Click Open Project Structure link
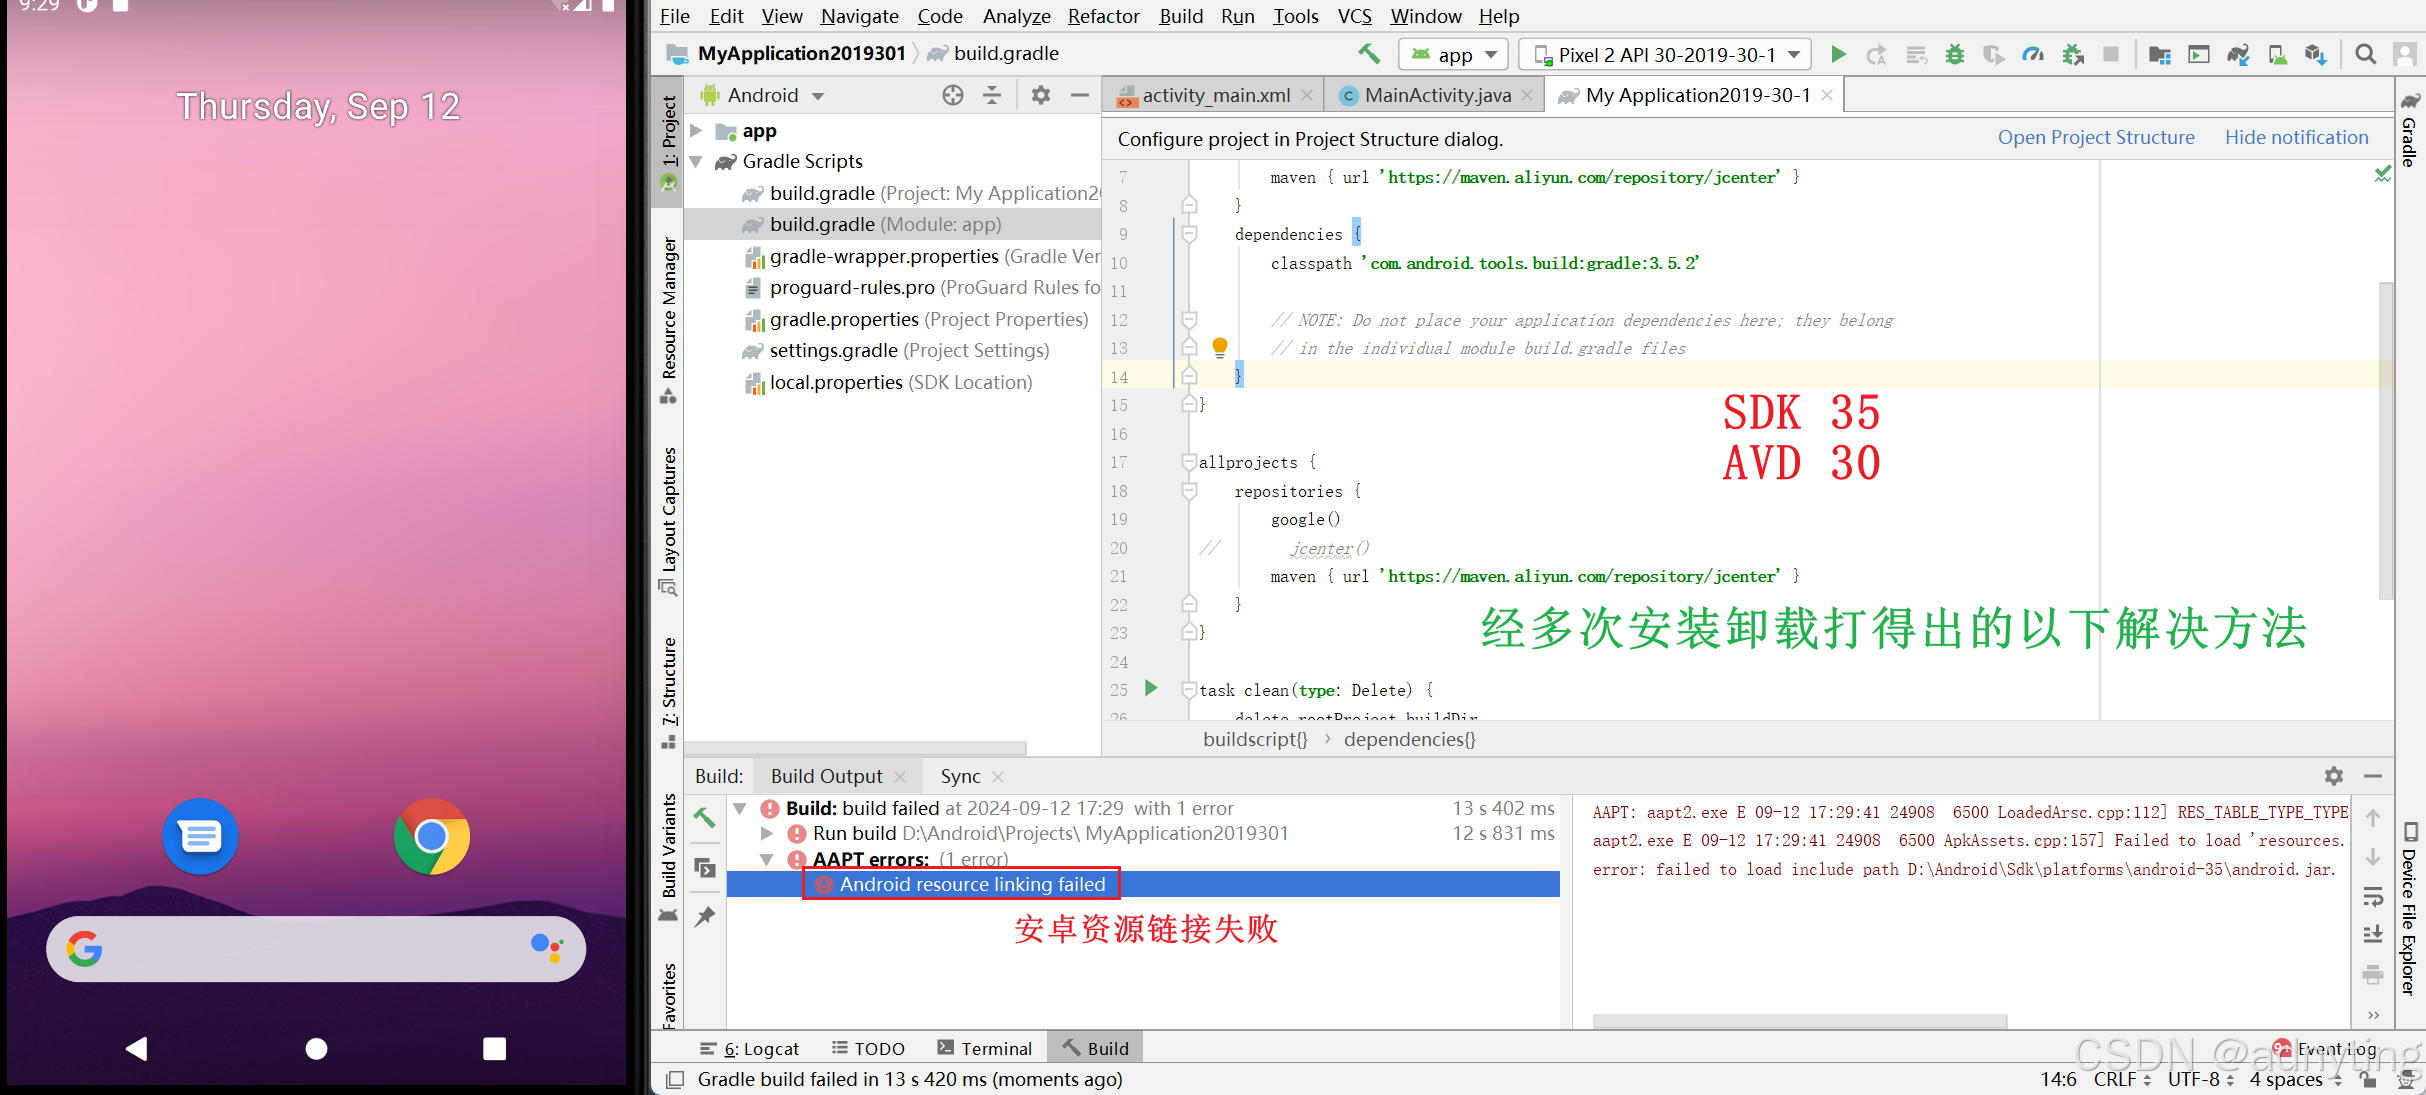The image size is (2426, 1095). coord(2096,138)
